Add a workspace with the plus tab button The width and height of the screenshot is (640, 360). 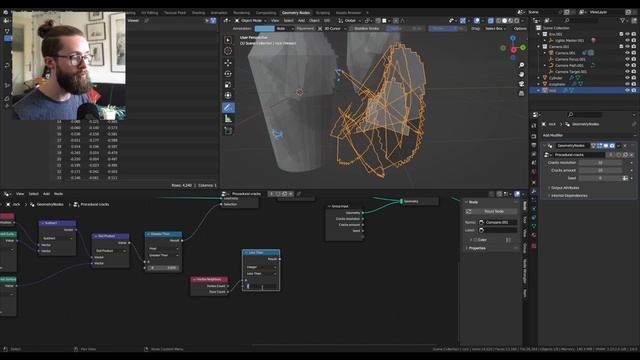click(367, 13)
